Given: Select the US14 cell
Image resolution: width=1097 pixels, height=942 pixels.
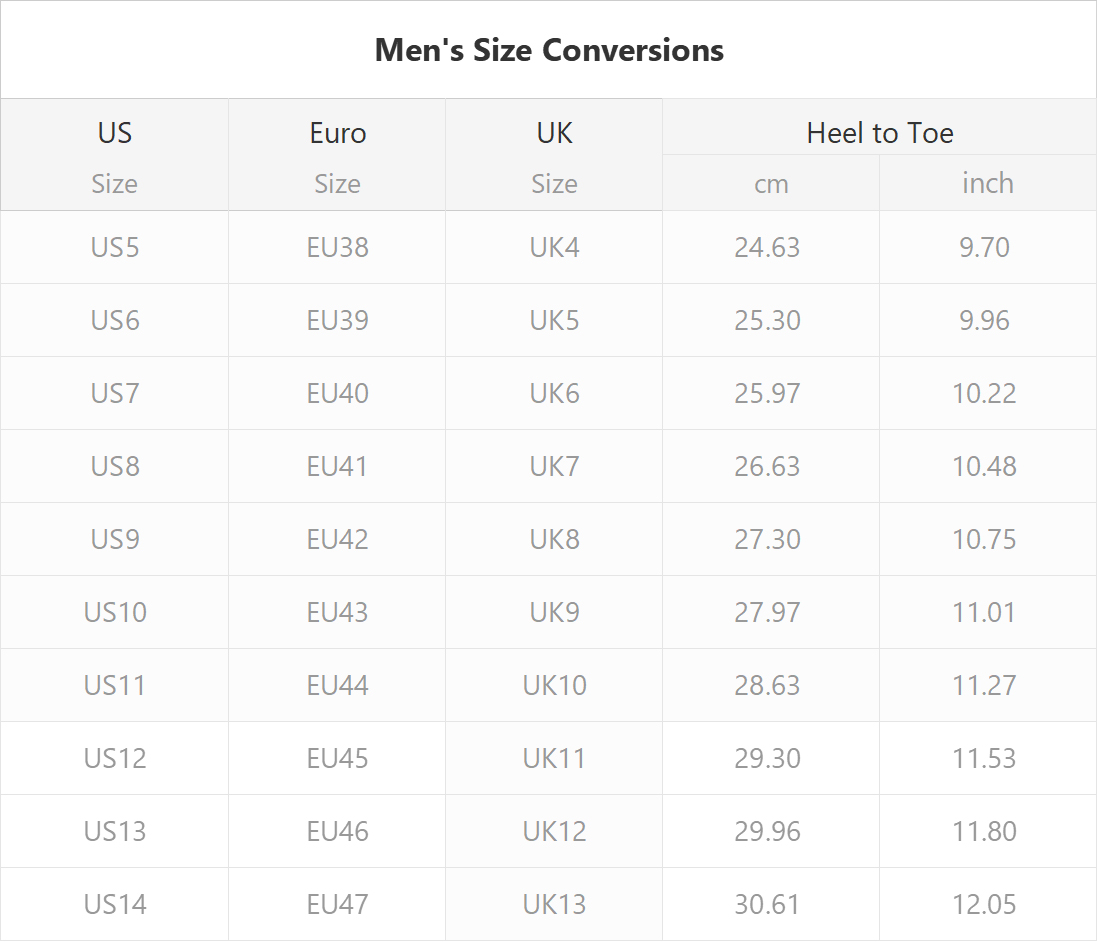Looking at the screenshot, I should pyautogui.click(x=114, y=904).
